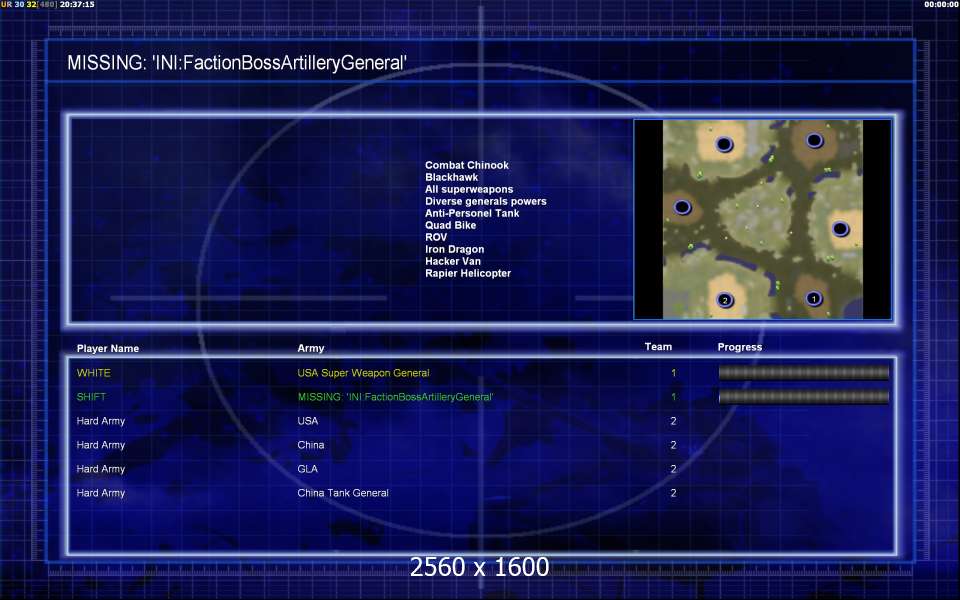Click SHIFT's MISSING FactionBossArtilleryGeneral army entry

(396, 397)
